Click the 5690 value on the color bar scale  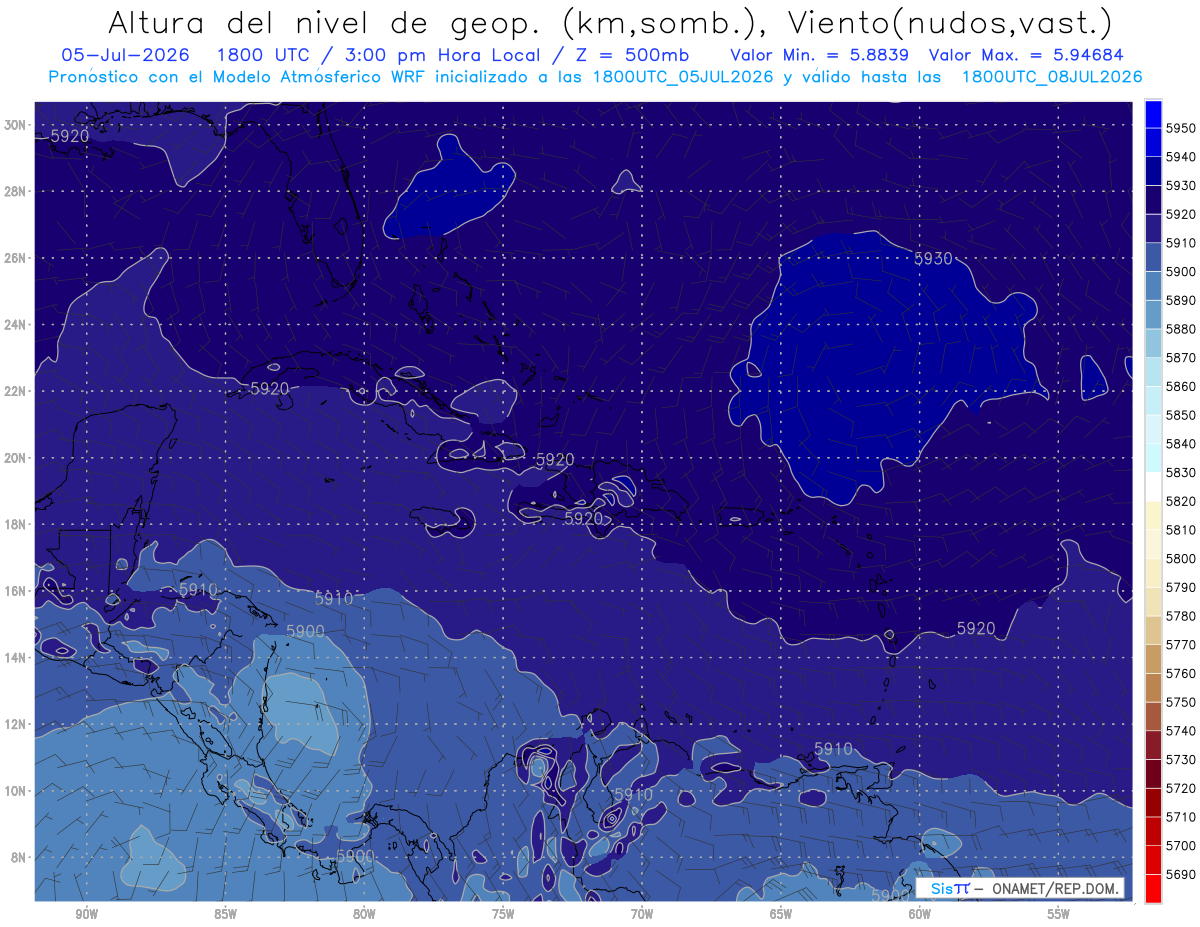pyautogui.click(x=1181, y=874)
